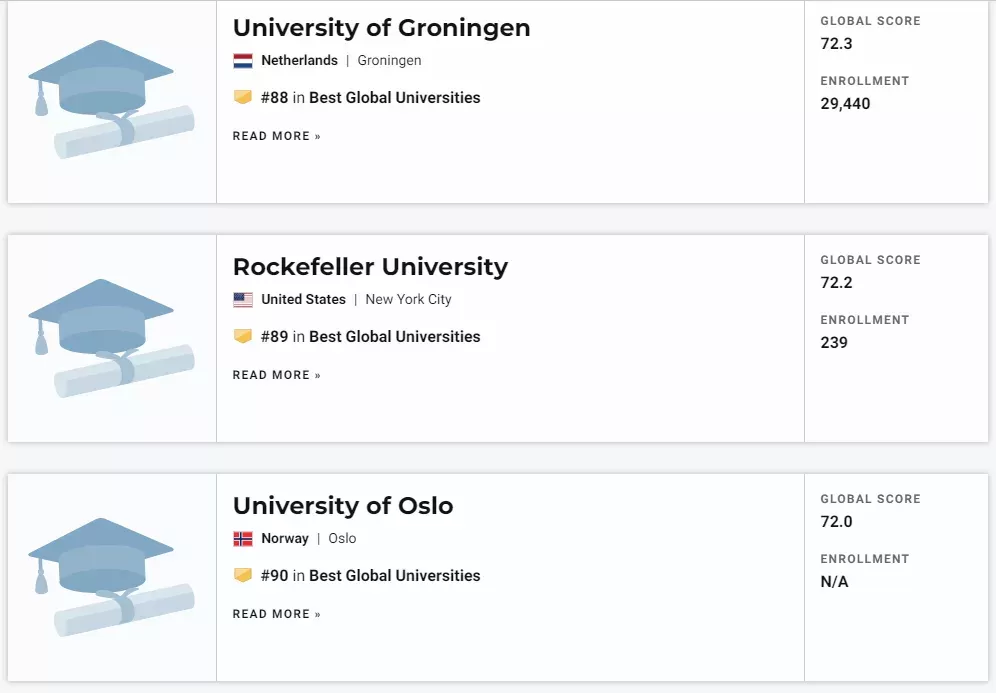This screenshot has height=693, width=996.
Task: Open the University of Oslo graduation cap thumbnail
Action: (x=111, y=577)
